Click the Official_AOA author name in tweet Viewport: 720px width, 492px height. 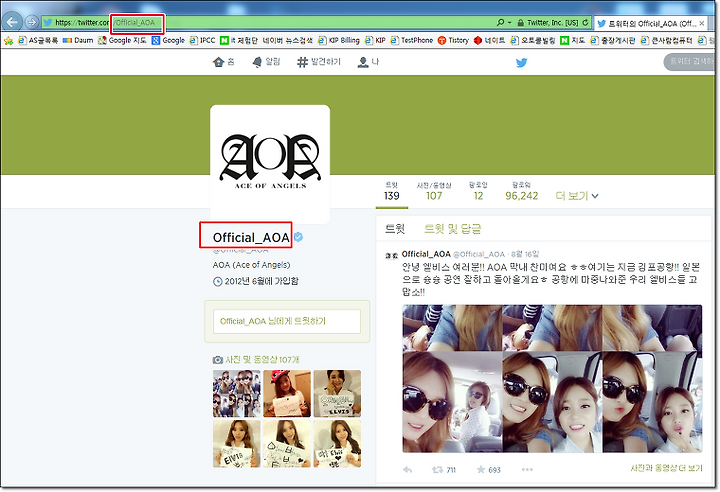pyautogui.click(x=426, y=254)
